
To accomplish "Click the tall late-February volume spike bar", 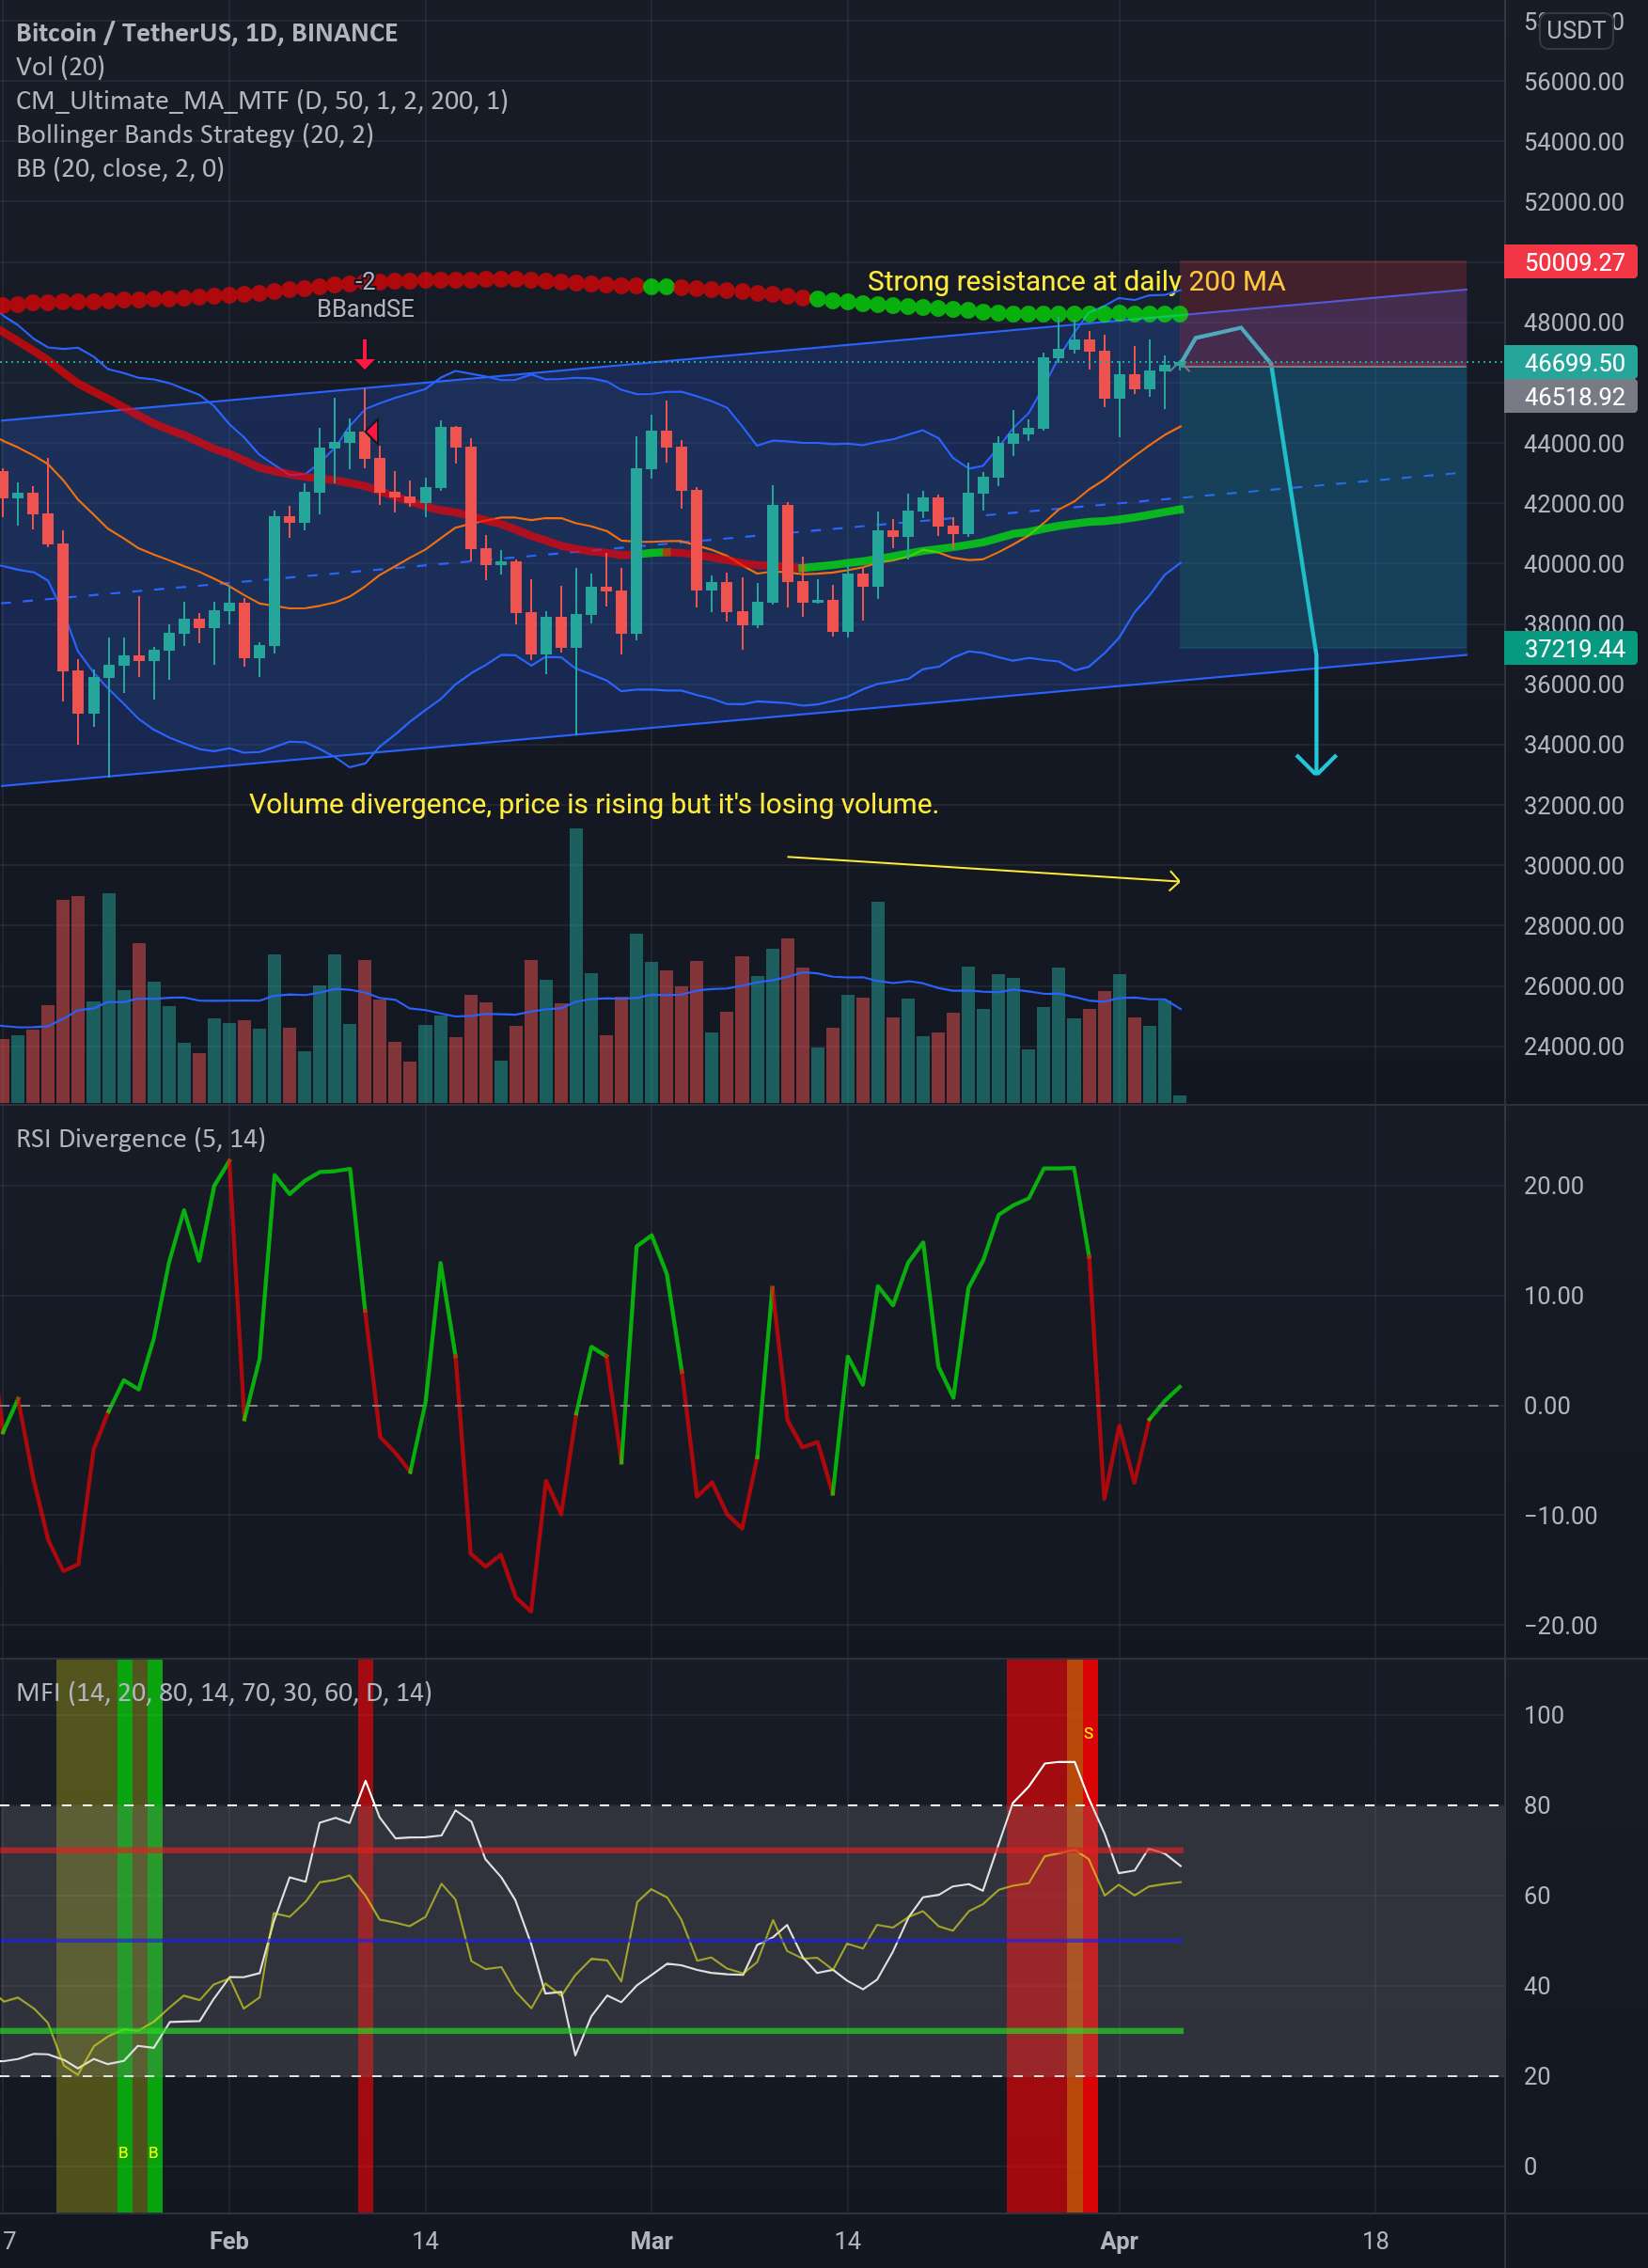I will [576, 965].
